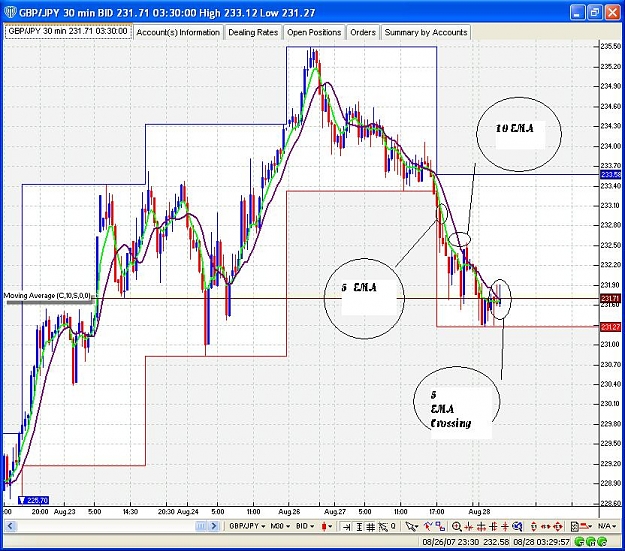The width and height of the screenshot is (625, 551).
Task: Click the chart scrollbar left arrow
Action: [x=10, y=526]
